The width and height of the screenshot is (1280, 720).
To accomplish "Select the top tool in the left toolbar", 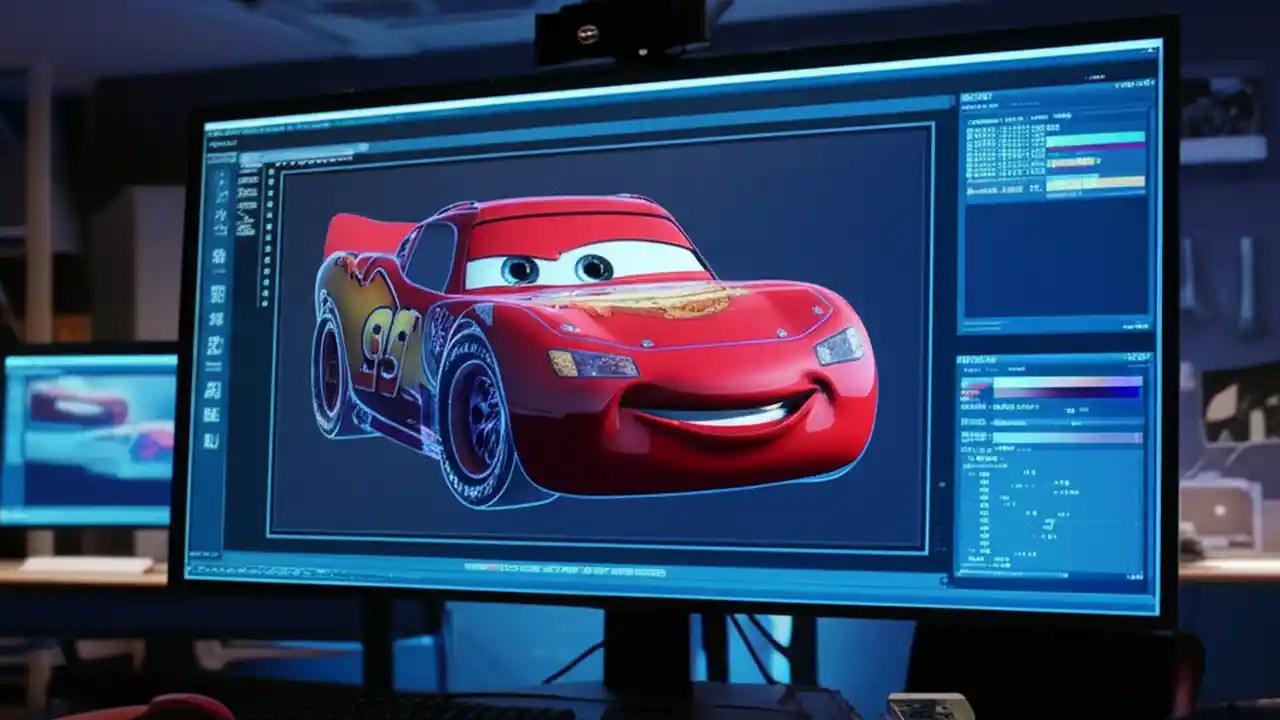I will 215,175.
